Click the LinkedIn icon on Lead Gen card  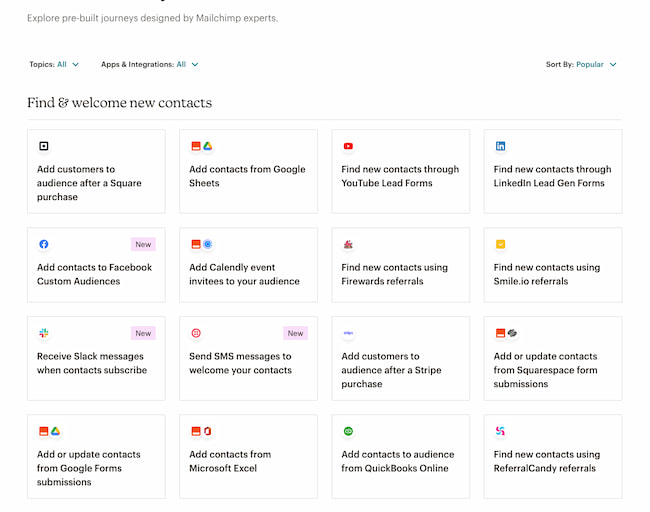pyautogui.click(x=500, y=146)
